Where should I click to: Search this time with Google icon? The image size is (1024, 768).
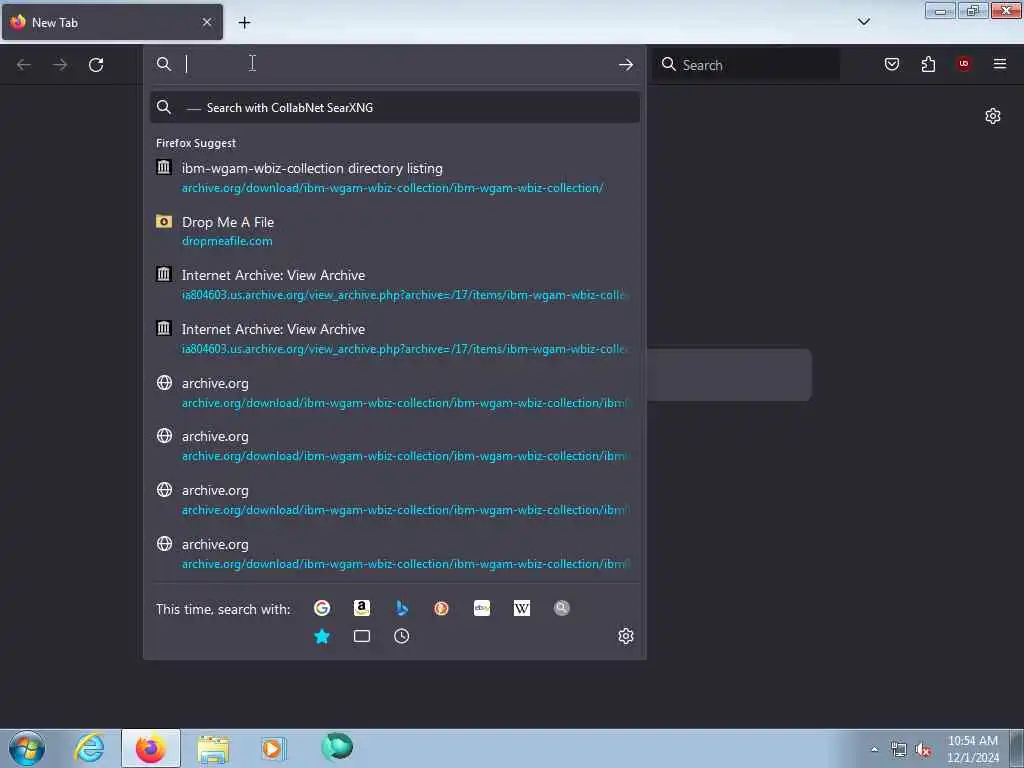point(322,609)
